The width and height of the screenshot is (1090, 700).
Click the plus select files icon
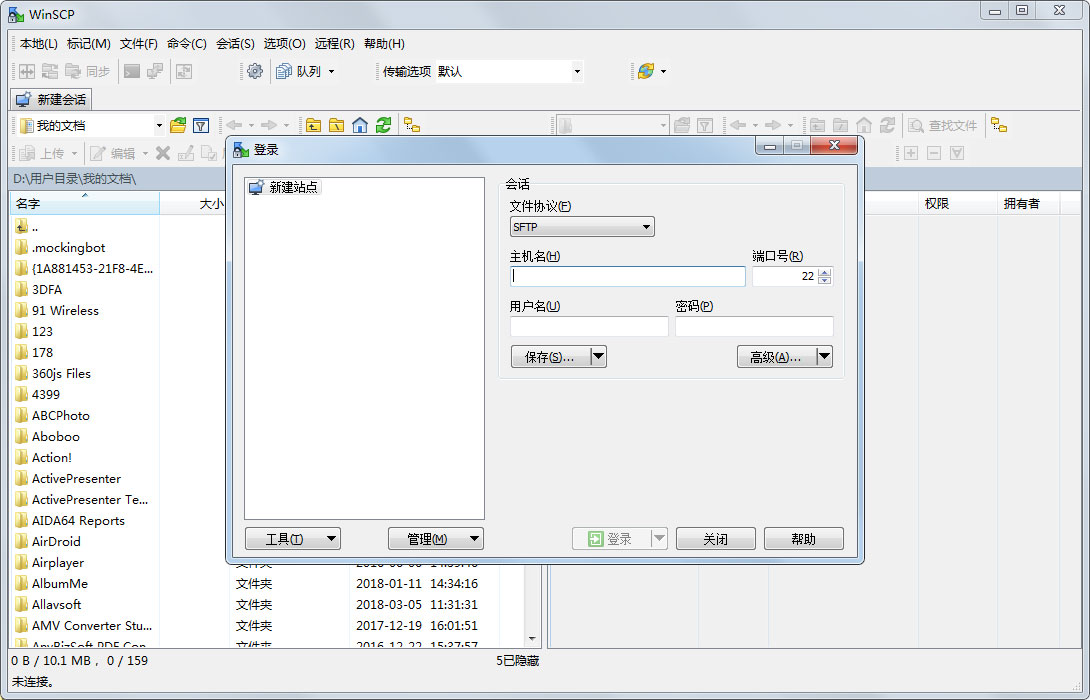pos(911,153)
